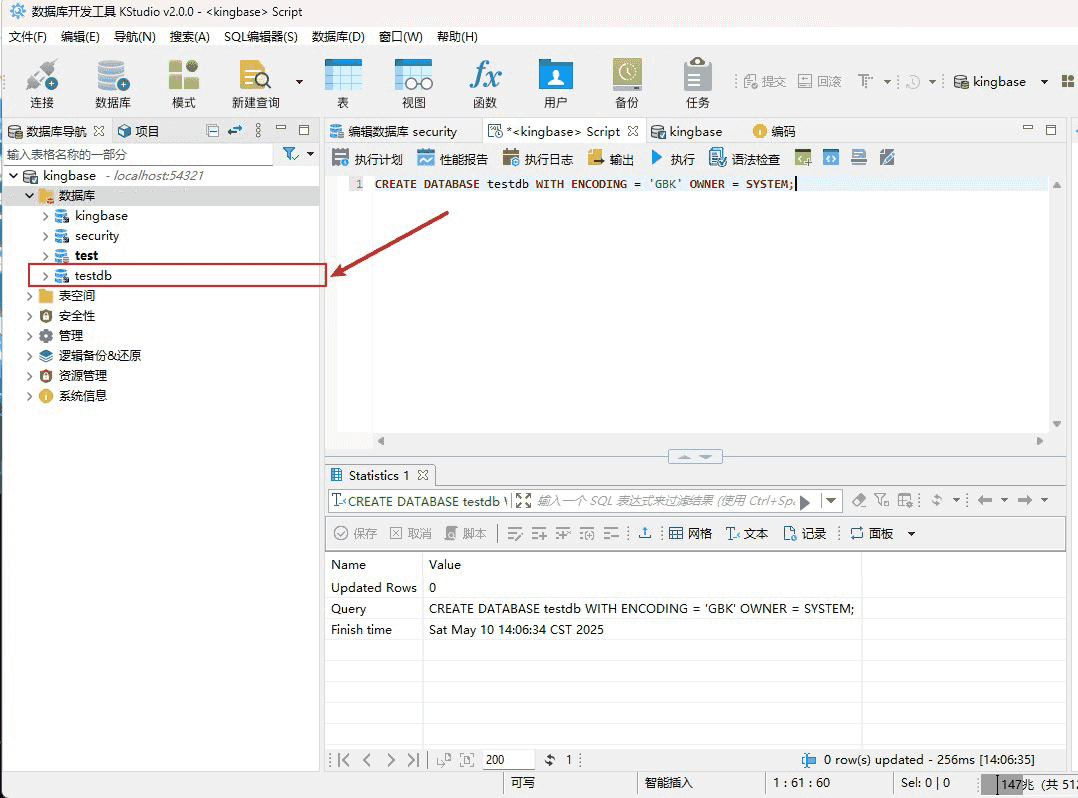Go to last page of results

(412, 760)
